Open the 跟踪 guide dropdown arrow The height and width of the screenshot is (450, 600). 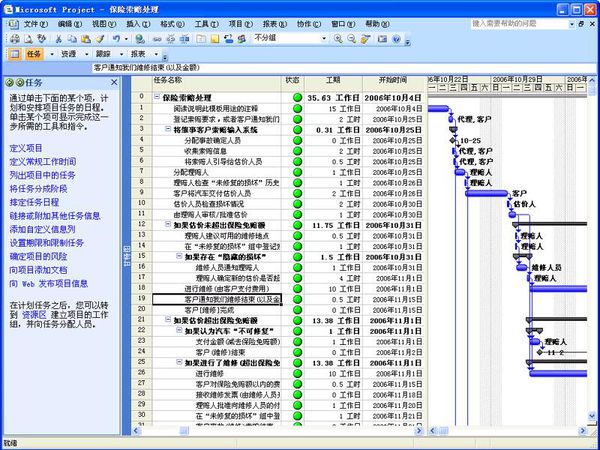[121, 54]
